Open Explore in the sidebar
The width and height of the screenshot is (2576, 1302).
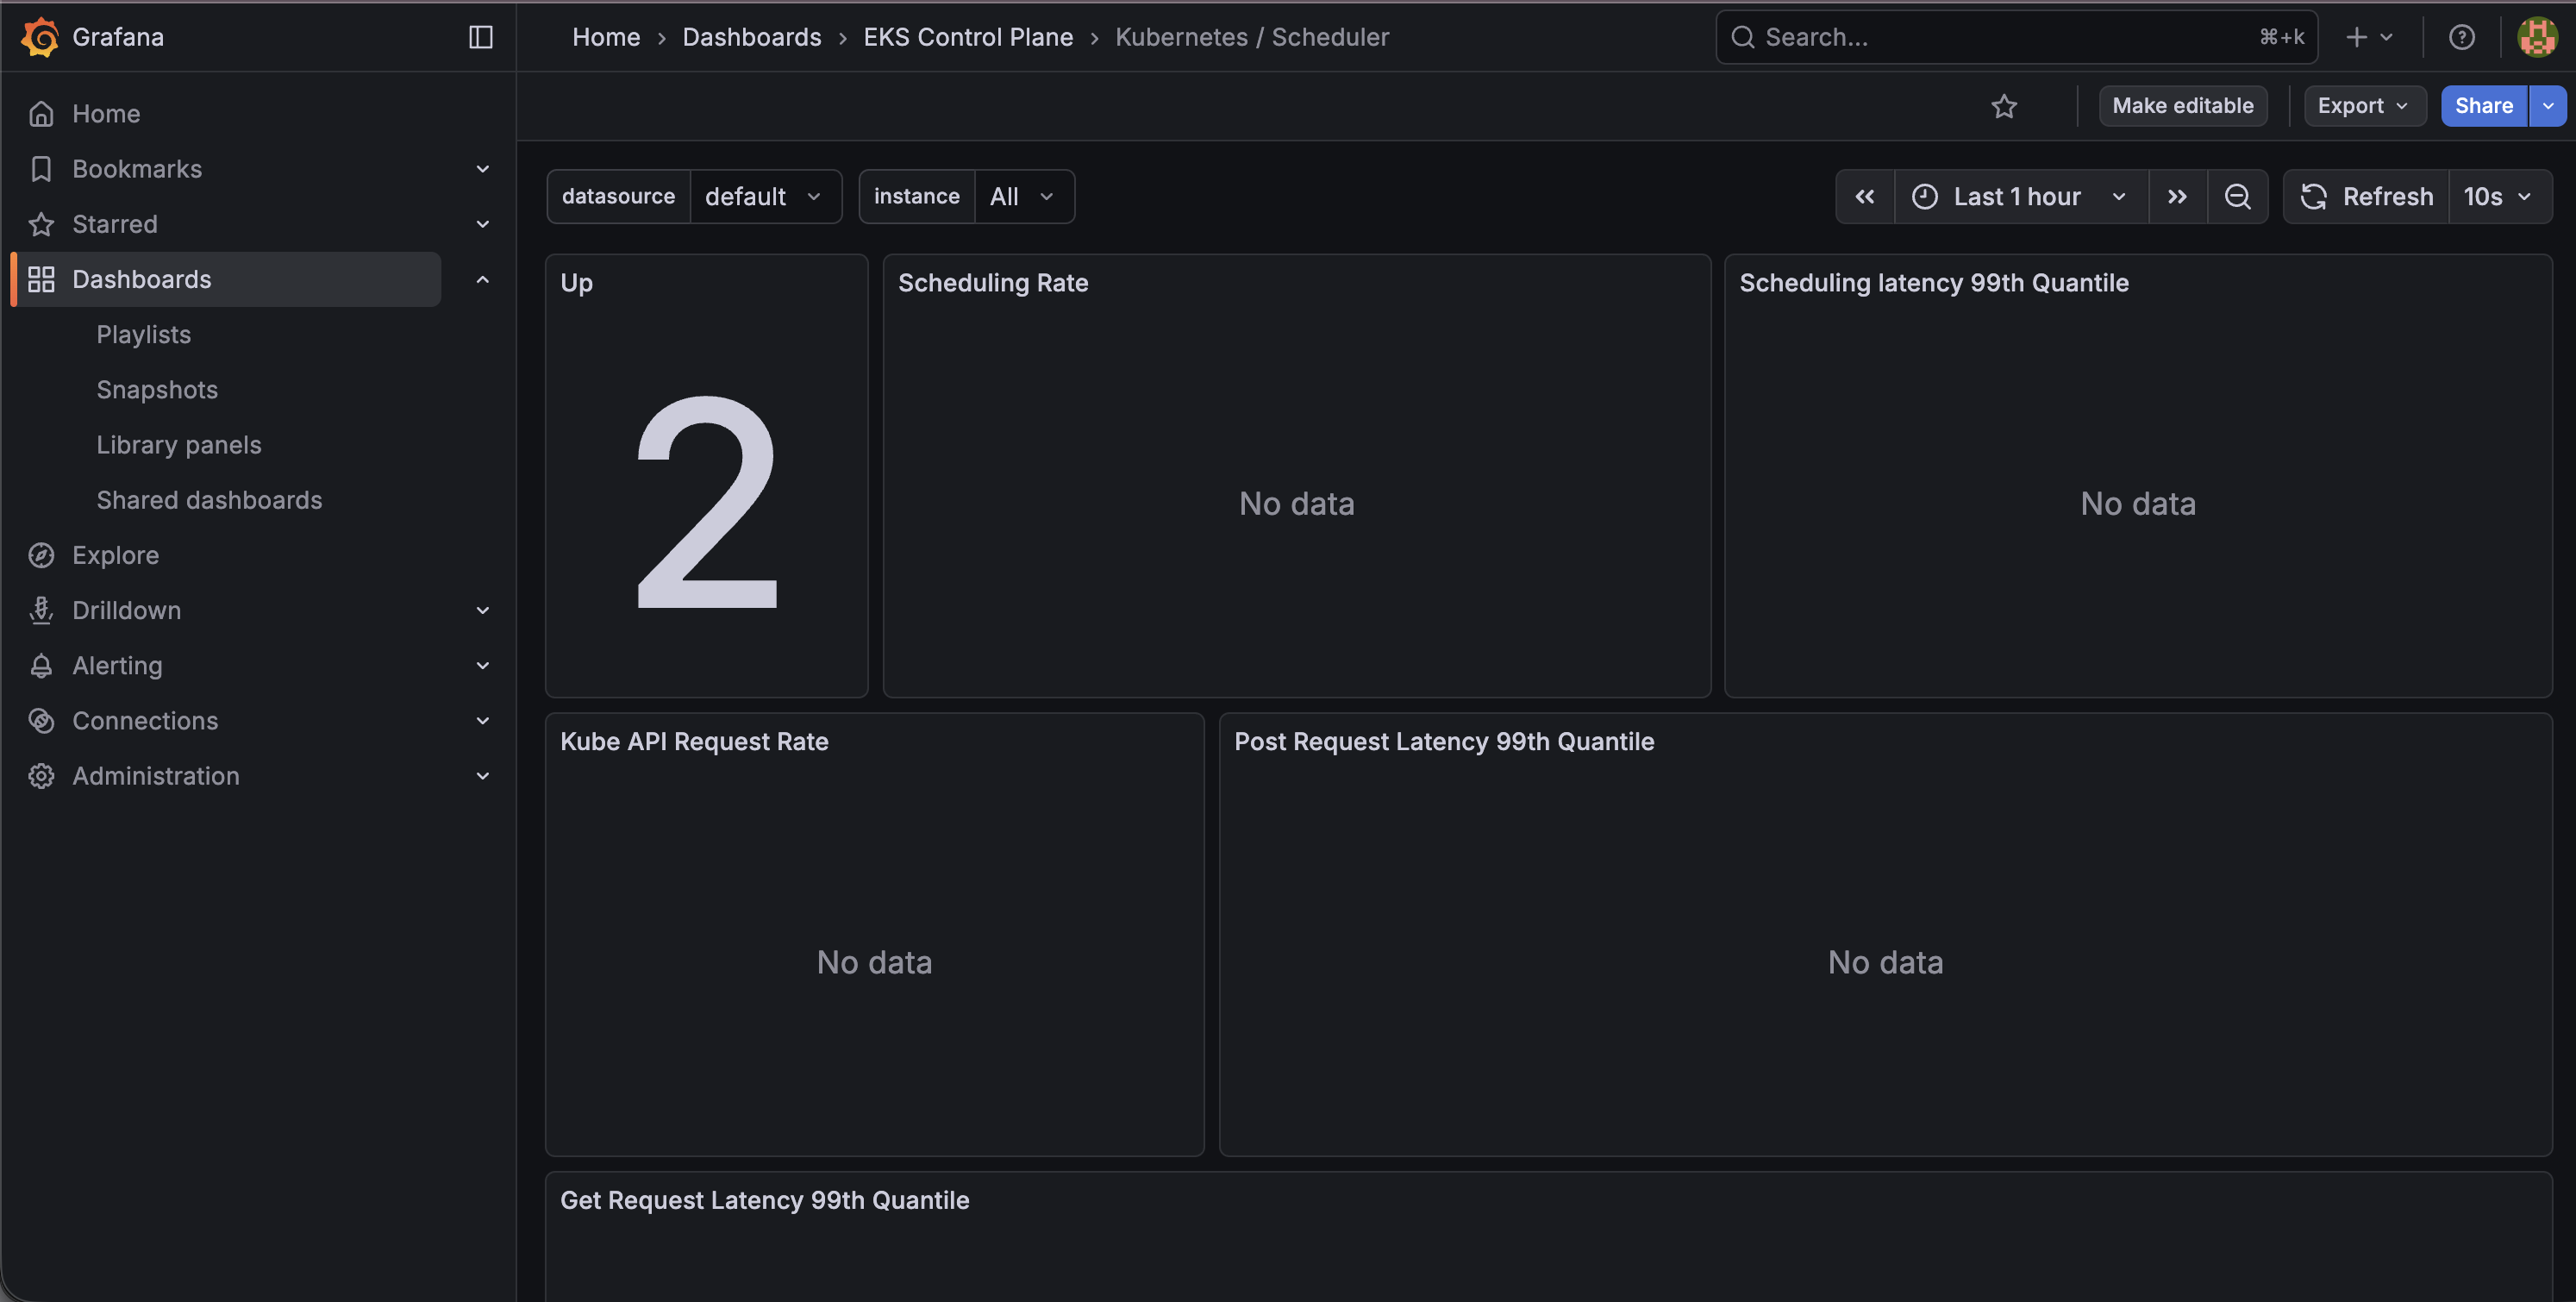coord(115,555)
